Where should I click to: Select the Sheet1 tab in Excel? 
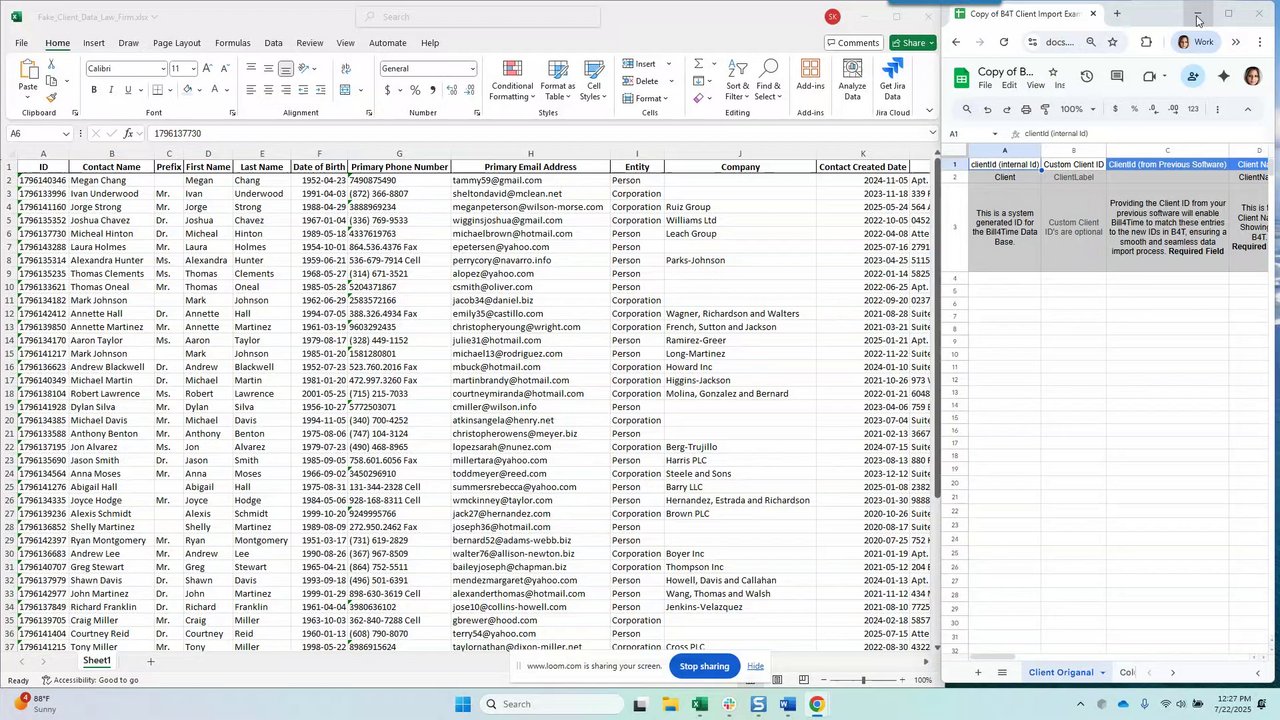[x=96, y=661]
